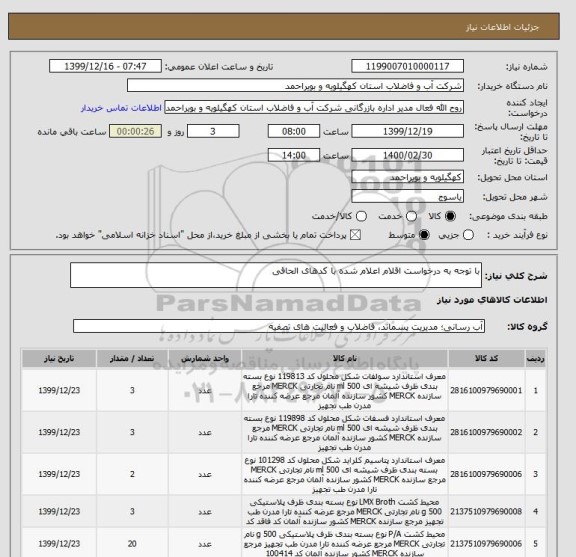Screen dimensions: 576x557
Task: Click the delivery province field کهگیلویه و بویراحمد
Action: (x=407, y=177)
